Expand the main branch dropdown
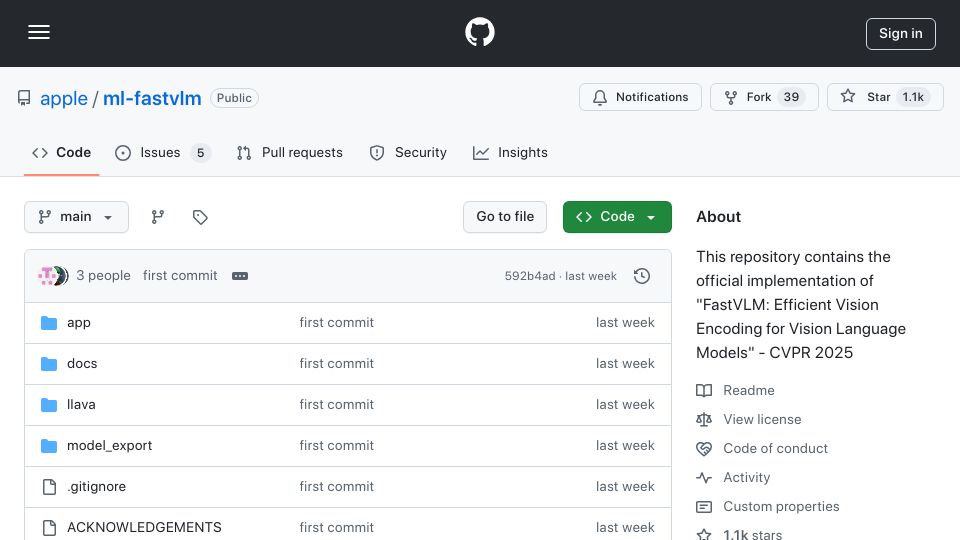This screenshot has height=540, width=960. (77, 217)
